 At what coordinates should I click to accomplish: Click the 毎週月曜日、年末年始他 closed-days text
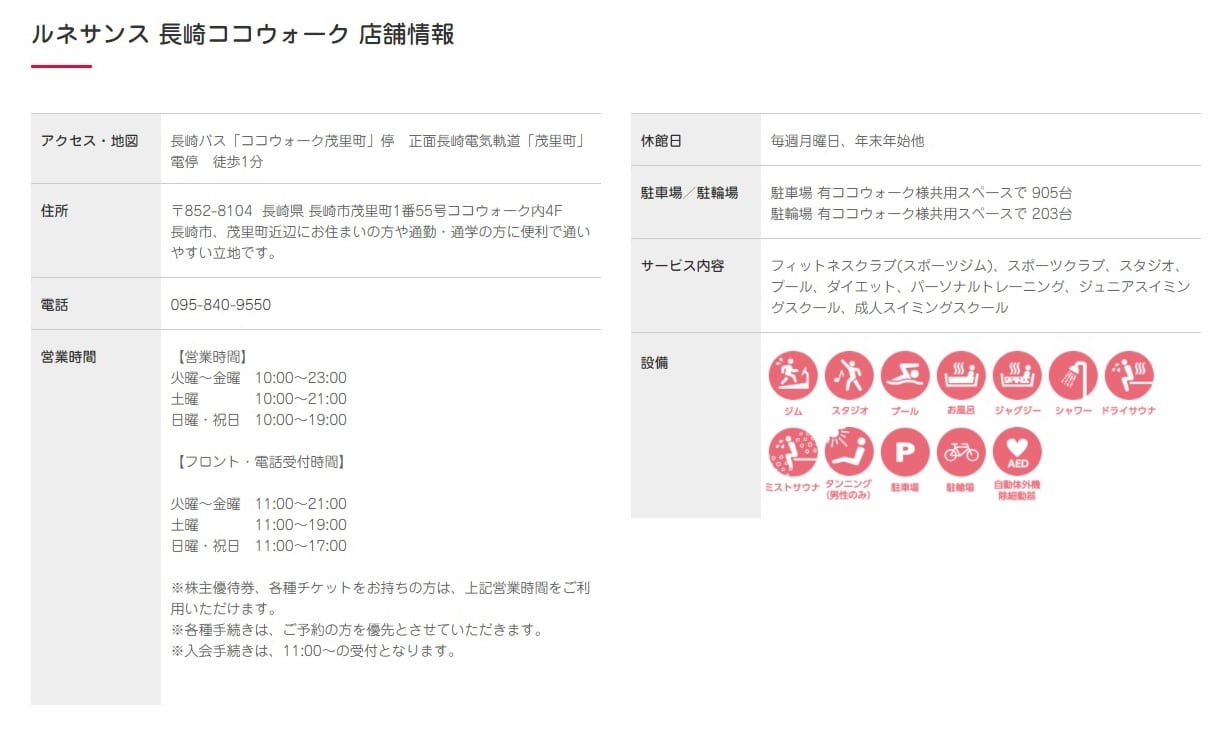[x=847, y=141]
